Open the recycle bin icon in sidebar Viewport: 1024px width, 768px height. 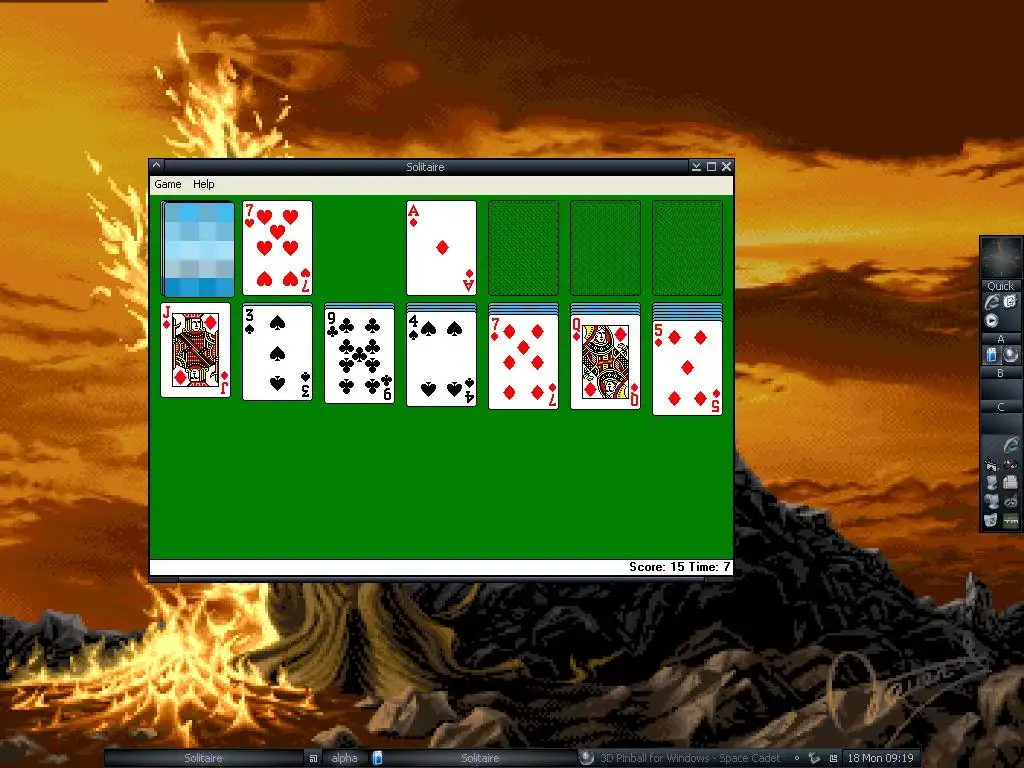tap(991, 520)
